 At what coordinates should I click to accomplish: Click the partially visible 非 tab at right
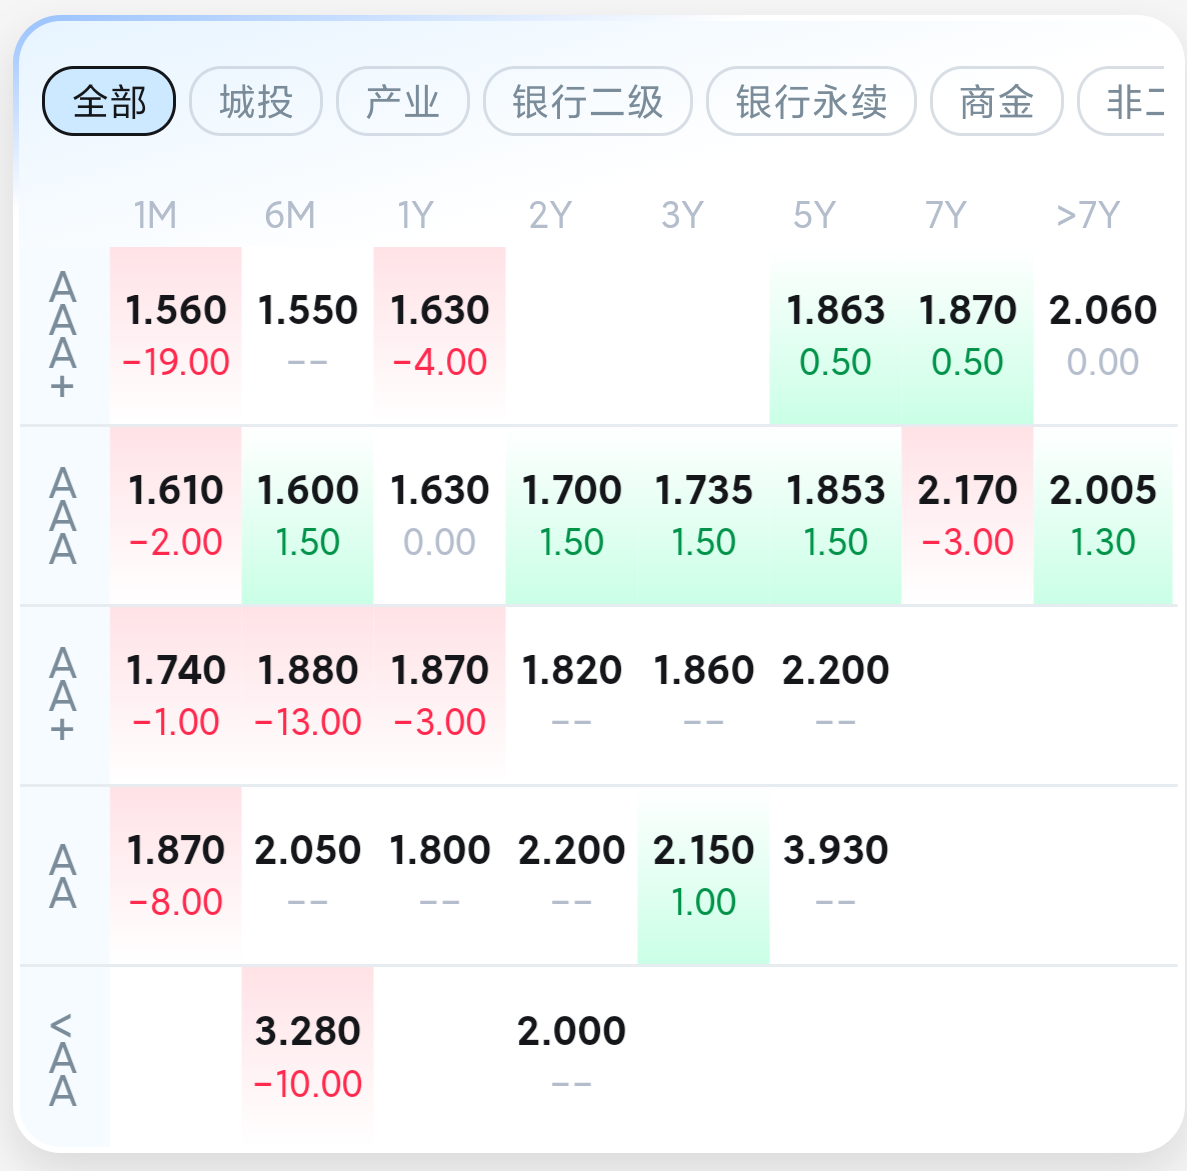(x=1130, y=101)
